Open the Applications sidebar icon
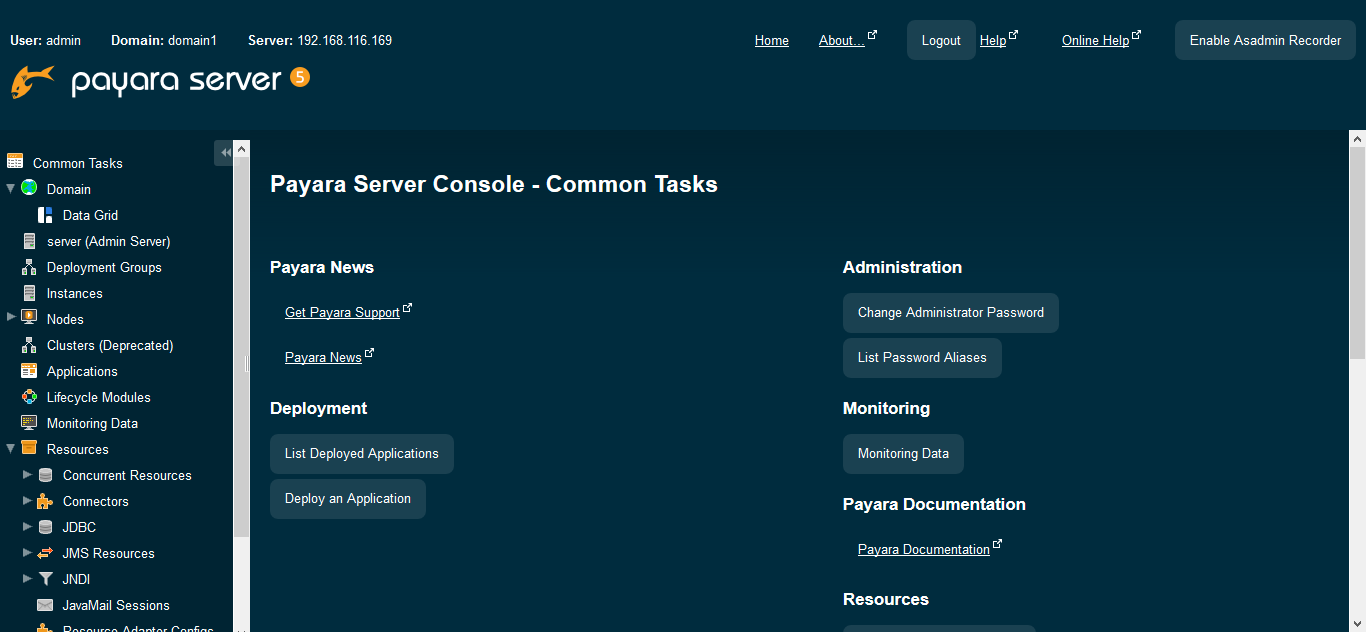The width and height of the screenshot is (1366, 632). 28,371
